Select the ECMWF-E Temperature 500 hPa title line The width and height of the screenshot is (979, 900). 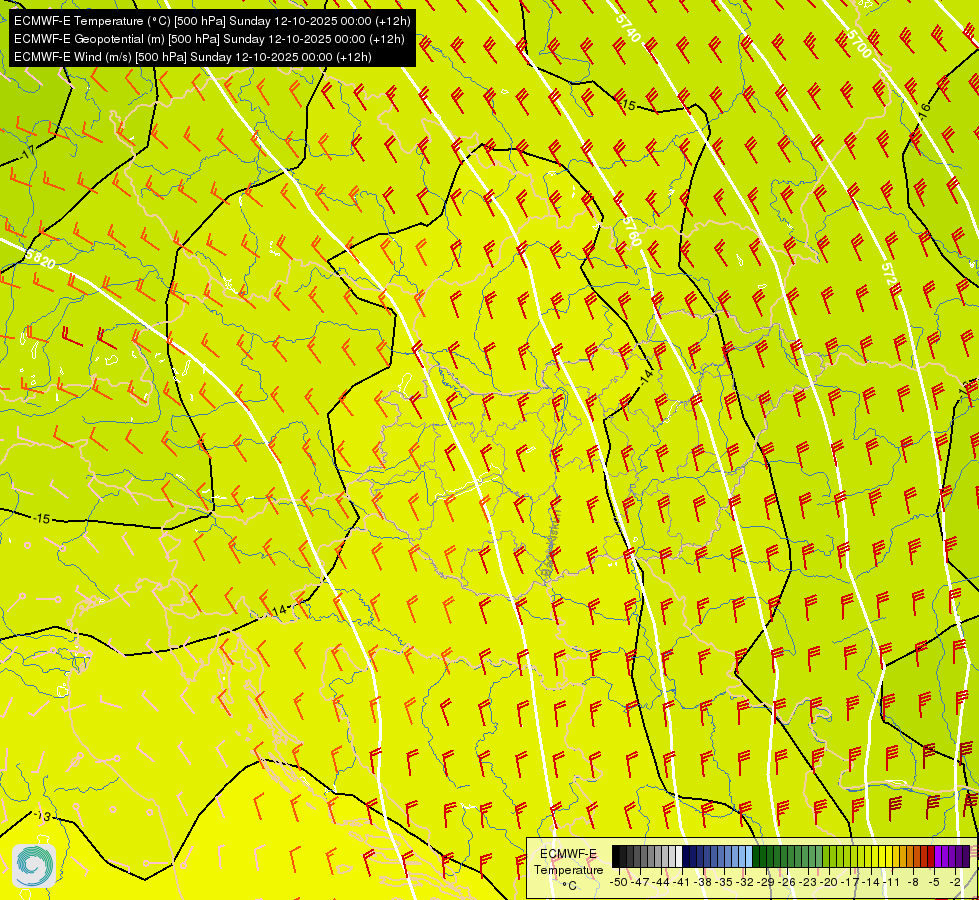click(212, 21)
